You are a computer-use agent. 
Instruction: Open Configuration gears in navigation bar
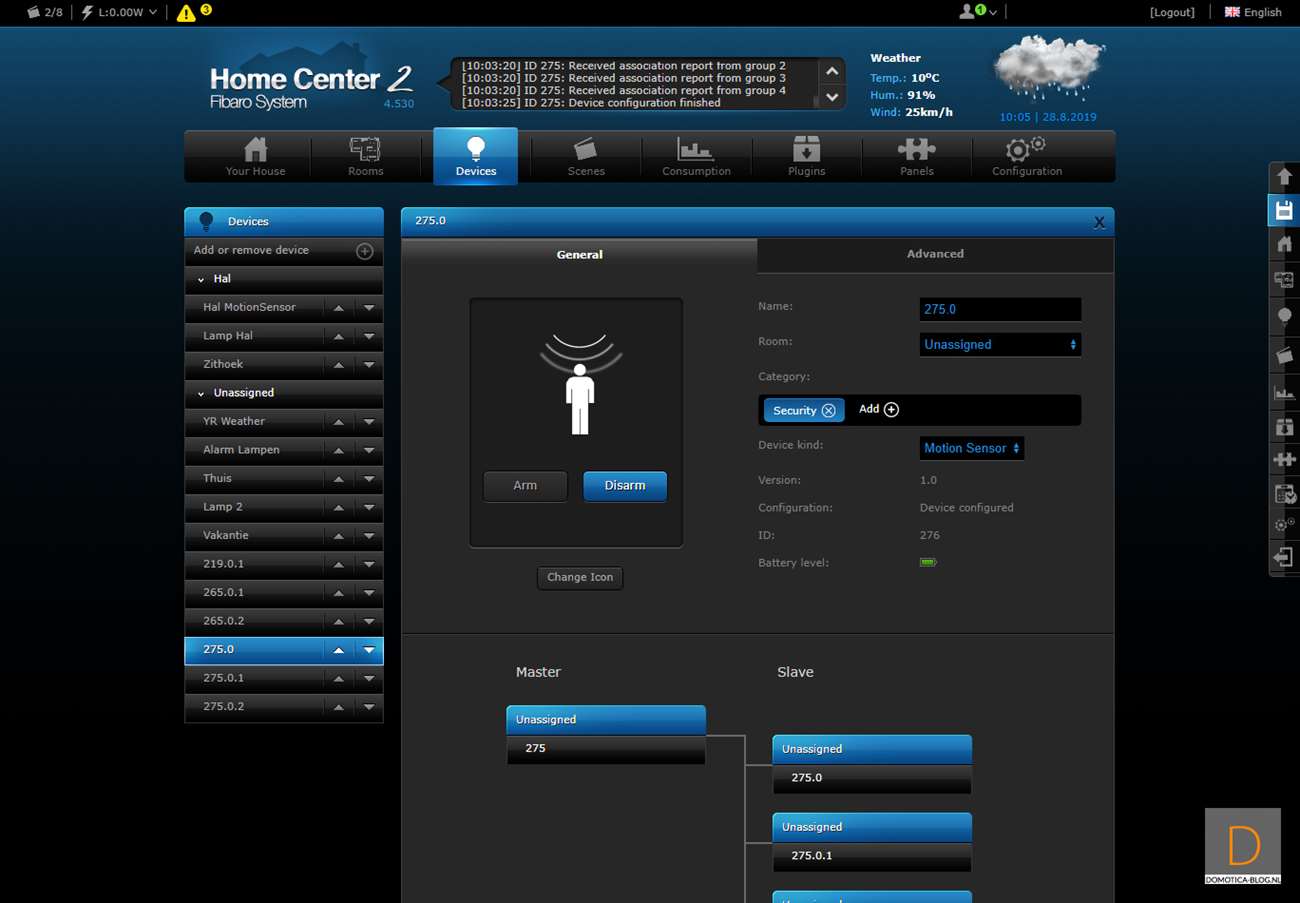click(x=1026, y=157)
